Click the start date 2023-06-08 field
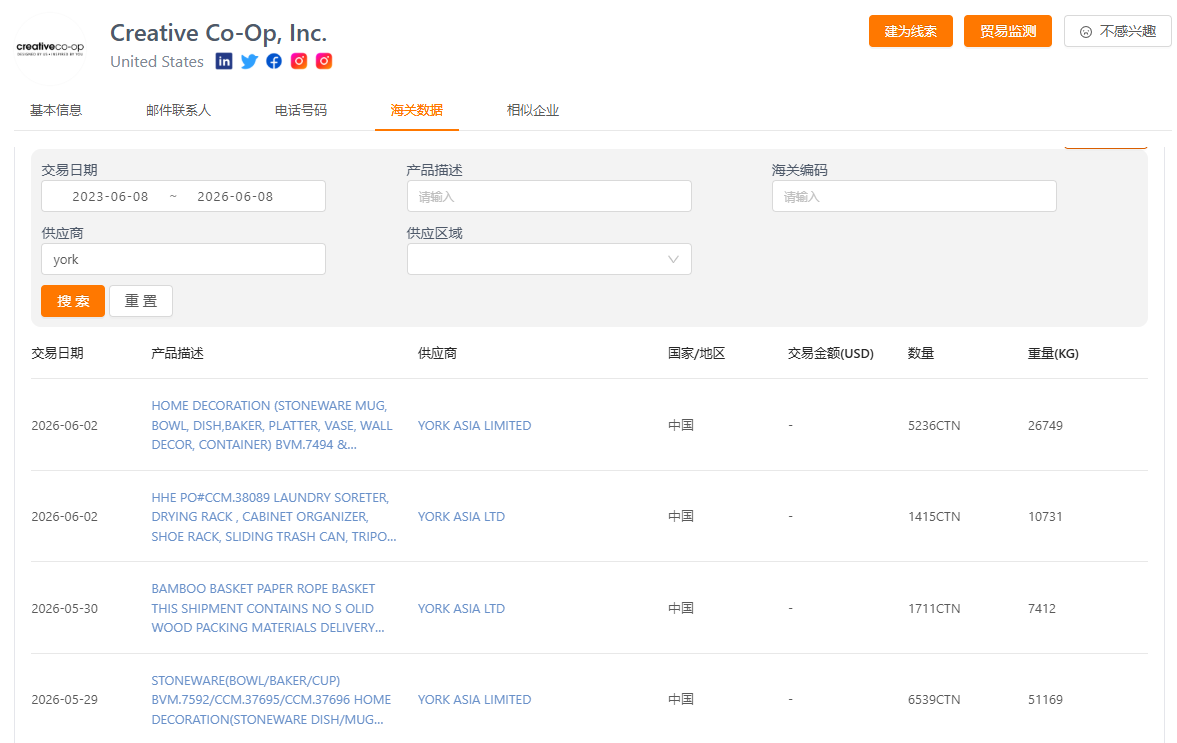The height and width of the screenshot is (743, 1177). [x=110, y=197]
